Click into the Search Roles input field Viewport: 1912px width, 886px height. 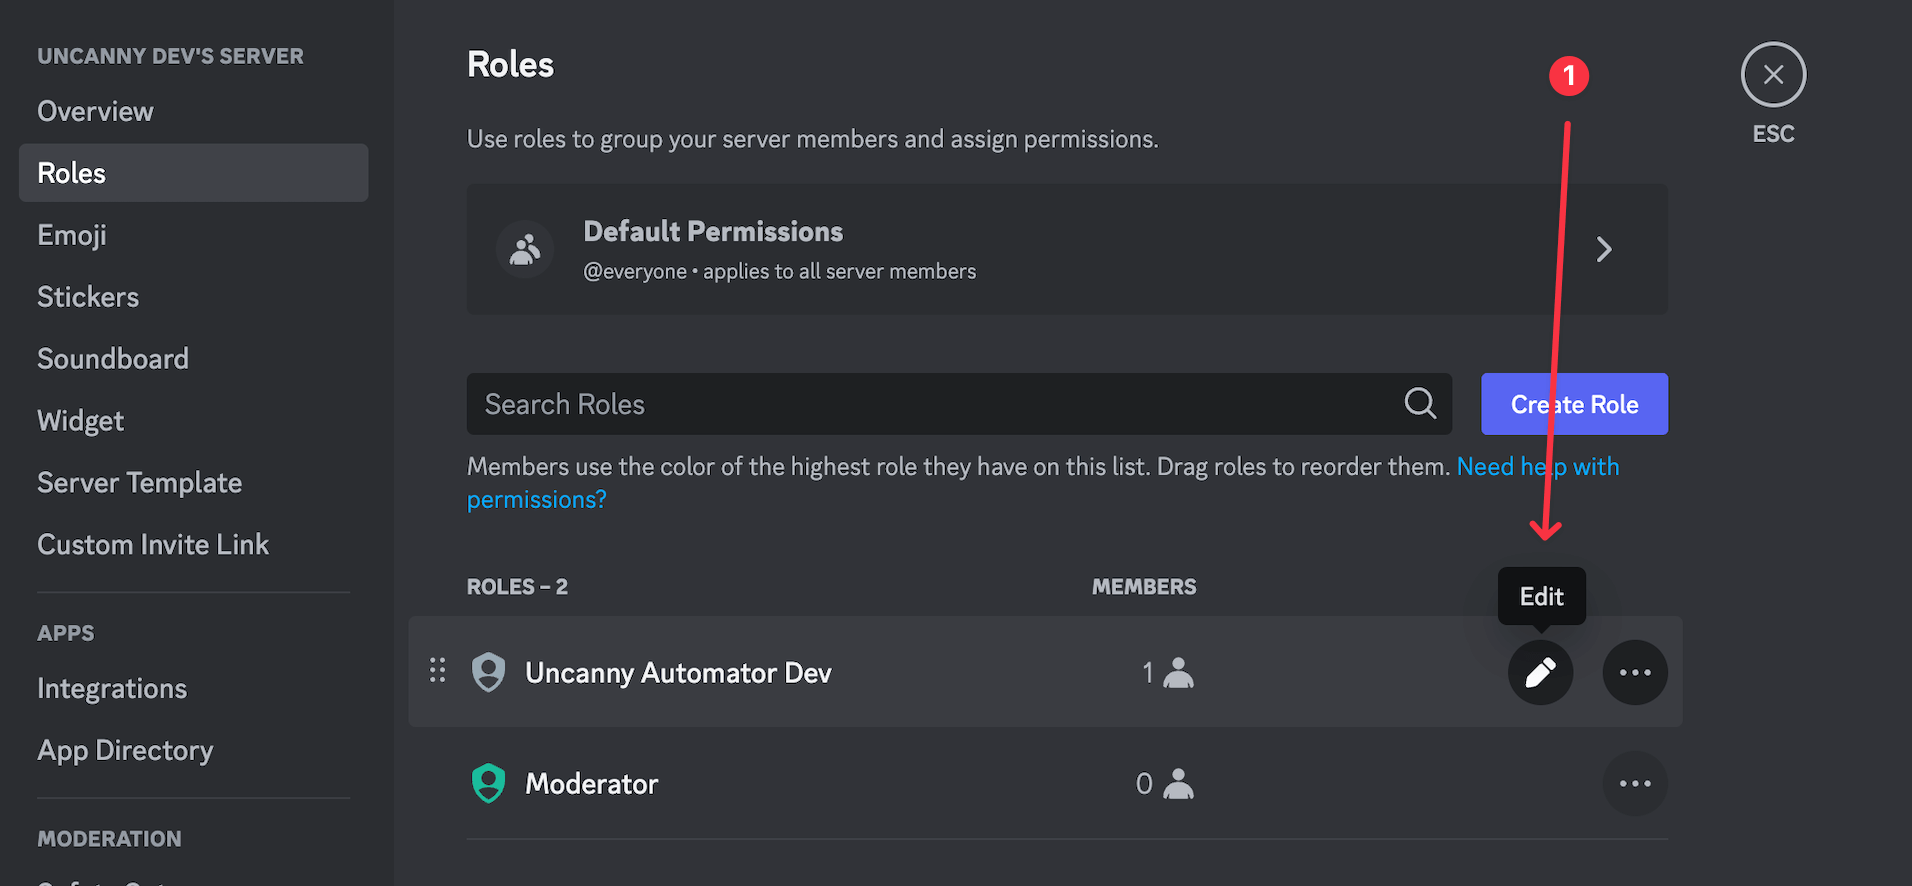pos(930,404)
